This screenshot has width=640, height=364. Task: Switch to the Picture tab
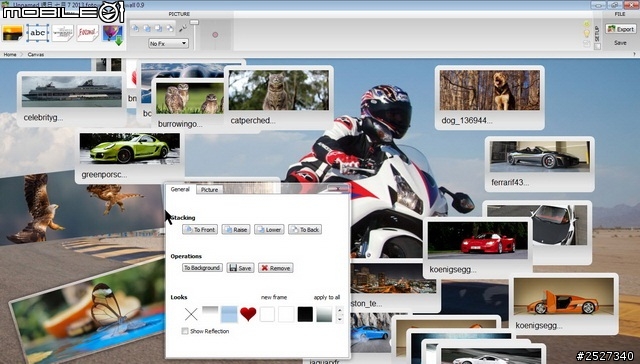coord(209,190)
